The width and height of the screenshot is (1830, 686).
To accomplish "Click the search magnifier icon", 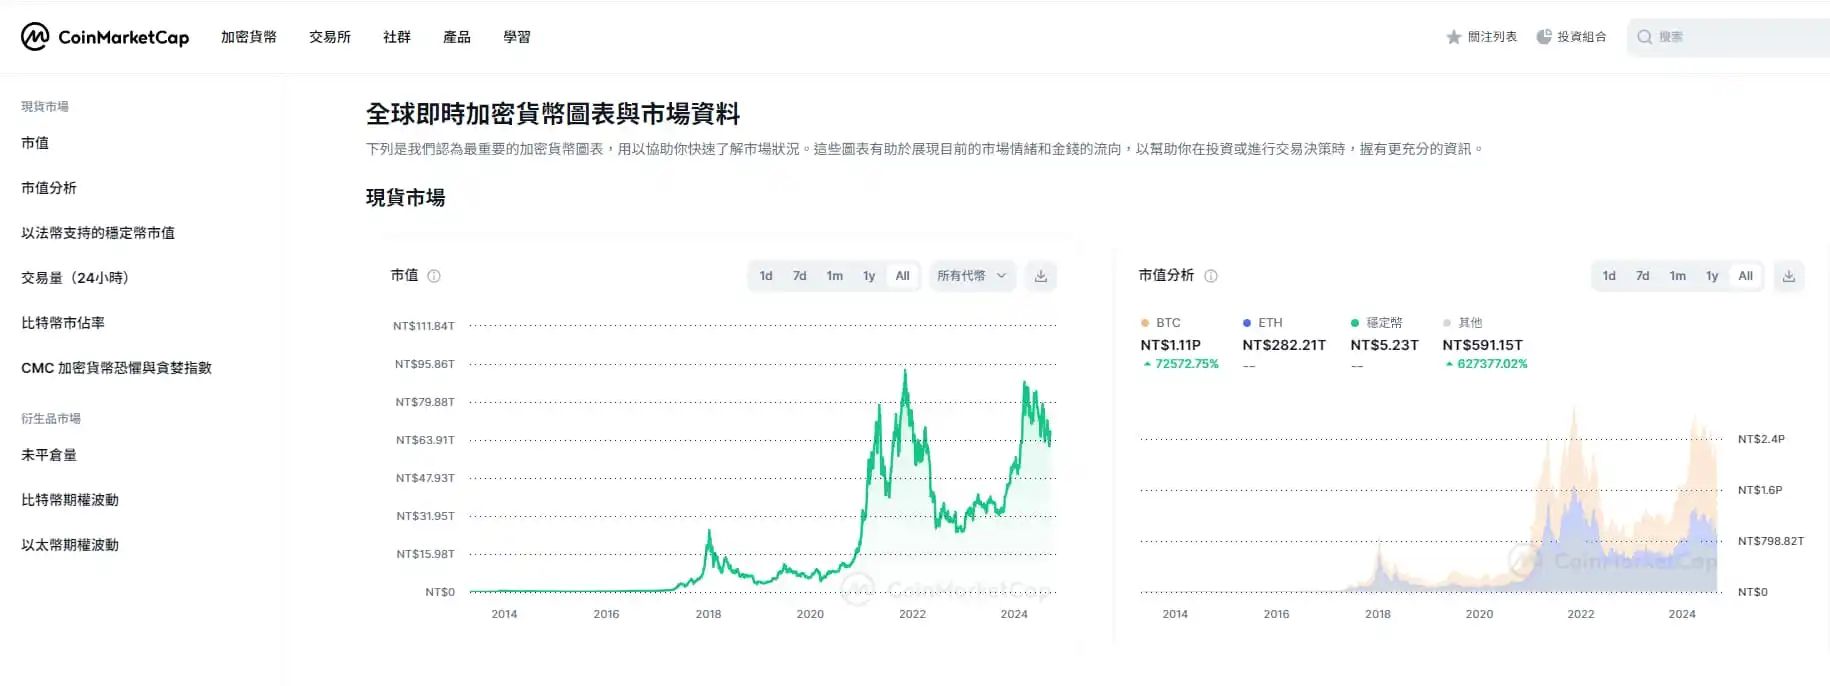I will (1644, 37).
